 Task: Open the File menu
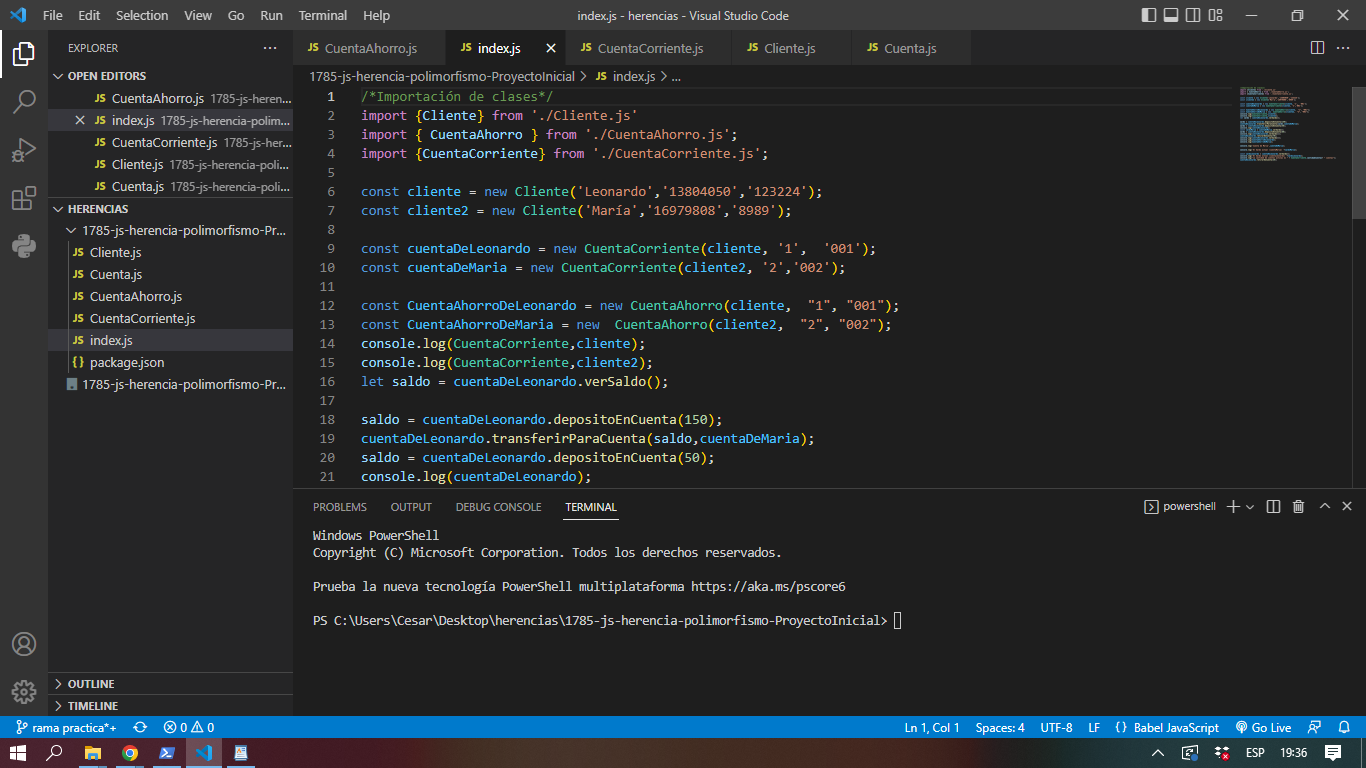52,15
